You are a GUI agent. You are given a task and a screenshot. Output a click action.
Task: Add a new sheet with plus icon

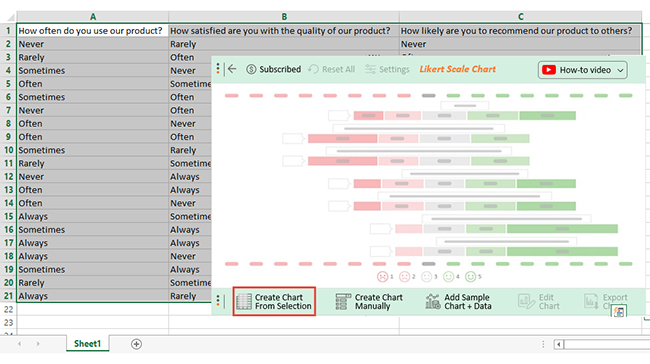coord(136,344)
